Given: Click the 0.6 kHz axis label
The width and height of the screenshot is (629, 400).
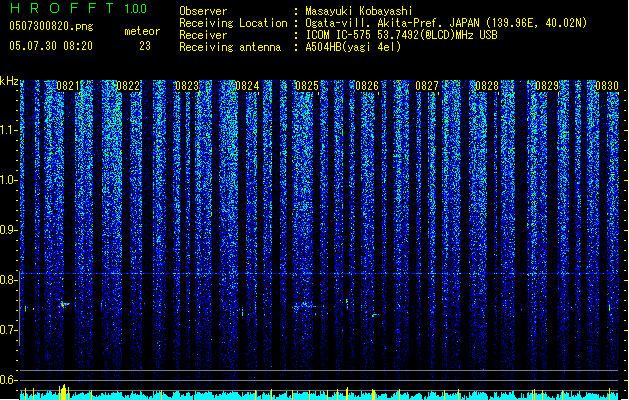Looking at the screenshot, I should pyautogui.click(x=9, y=380).
